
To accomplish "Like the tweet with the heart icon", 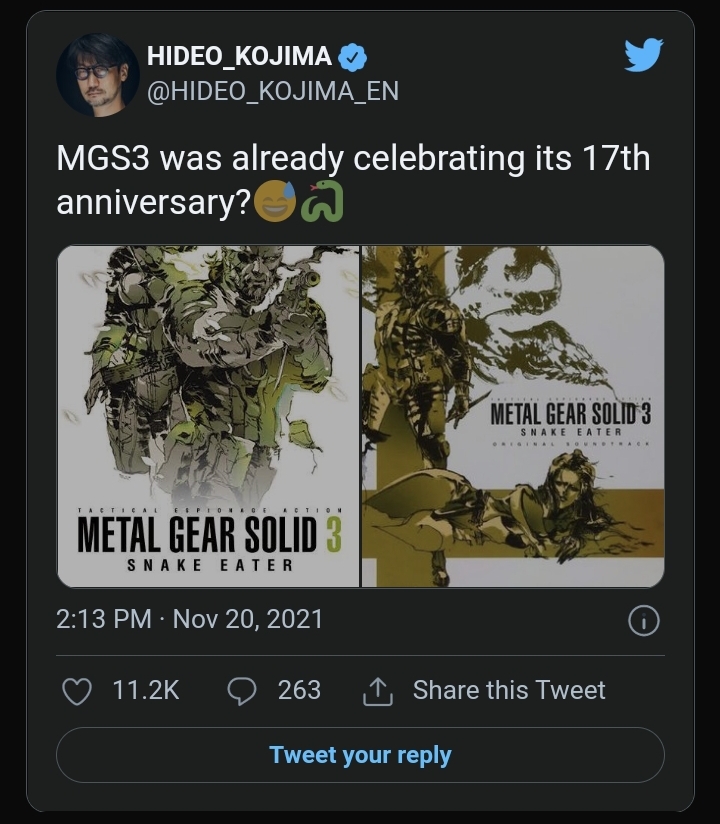I will tap(77, 690).
